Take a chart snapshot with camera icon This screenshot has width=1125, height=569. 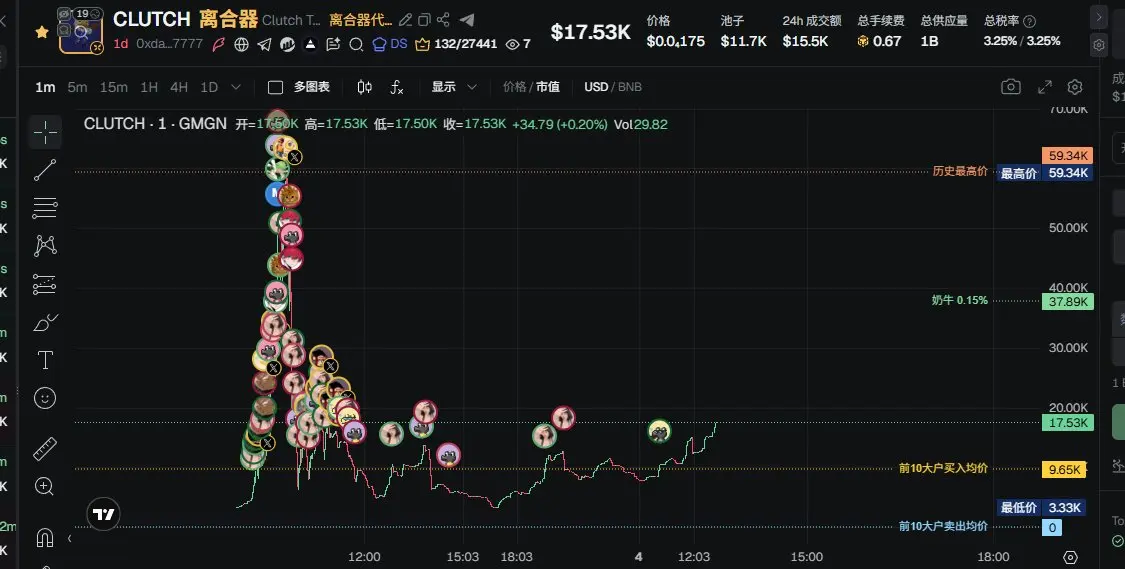pos(1011,87)
